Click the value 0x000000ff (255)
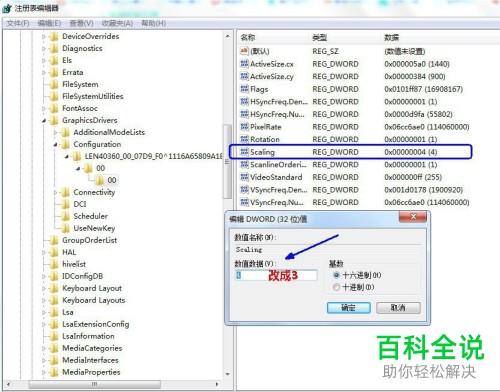Screen dimensions: 500x392 click(x=413, y=177)
